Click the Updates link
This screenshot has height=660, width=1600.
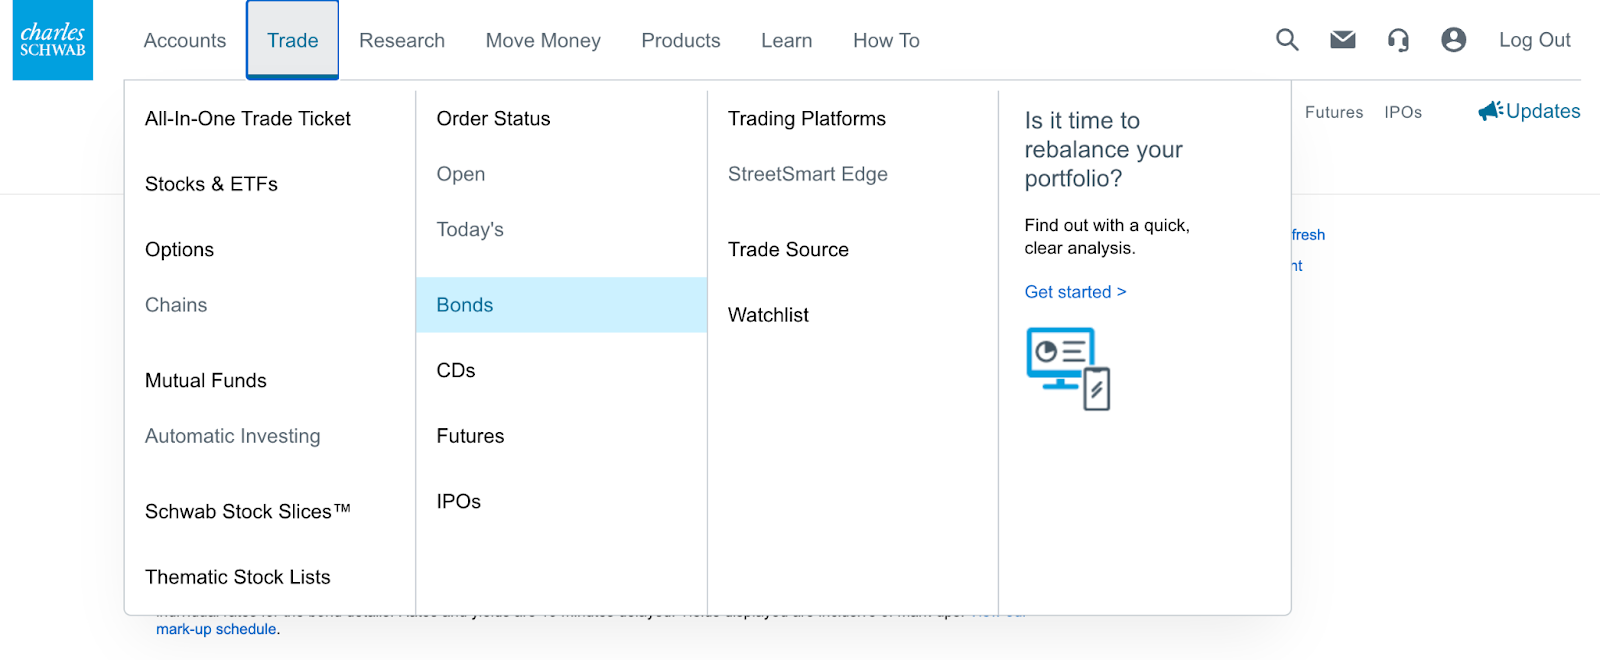pyautogui.click(x=1543, y=111)
